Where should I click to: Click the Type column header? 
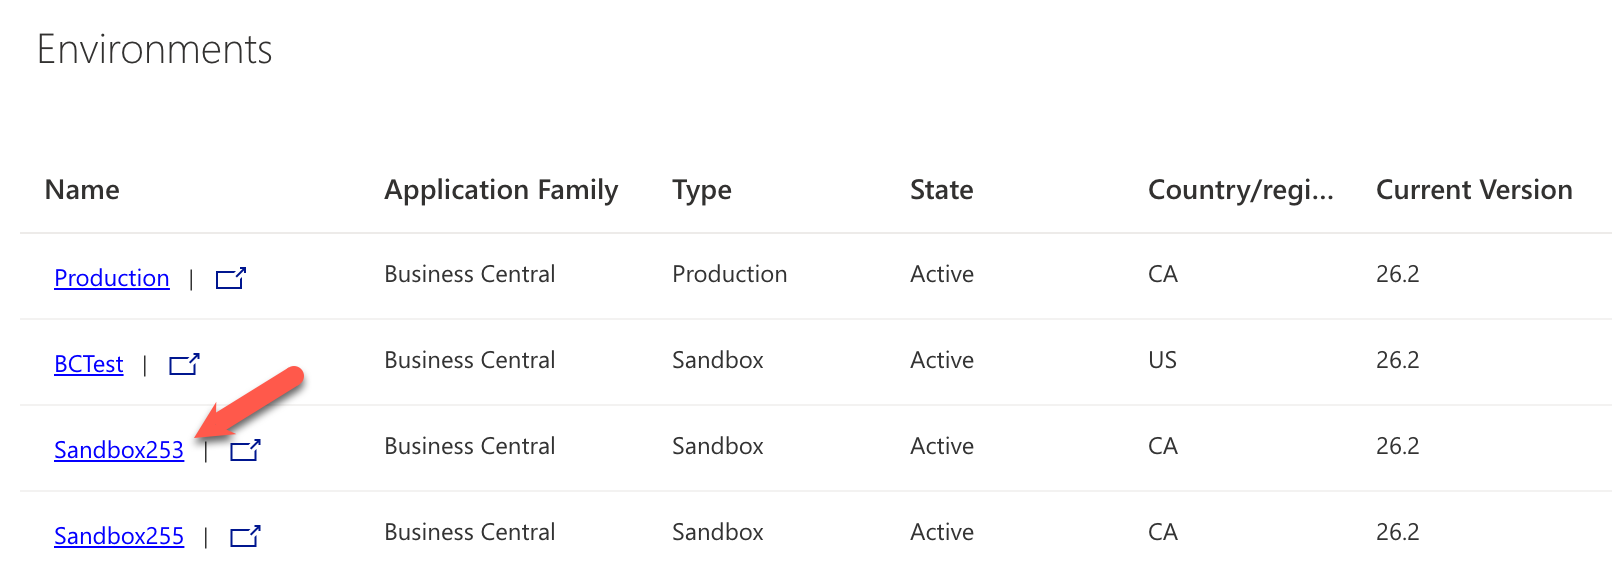(x=702, y=190)
